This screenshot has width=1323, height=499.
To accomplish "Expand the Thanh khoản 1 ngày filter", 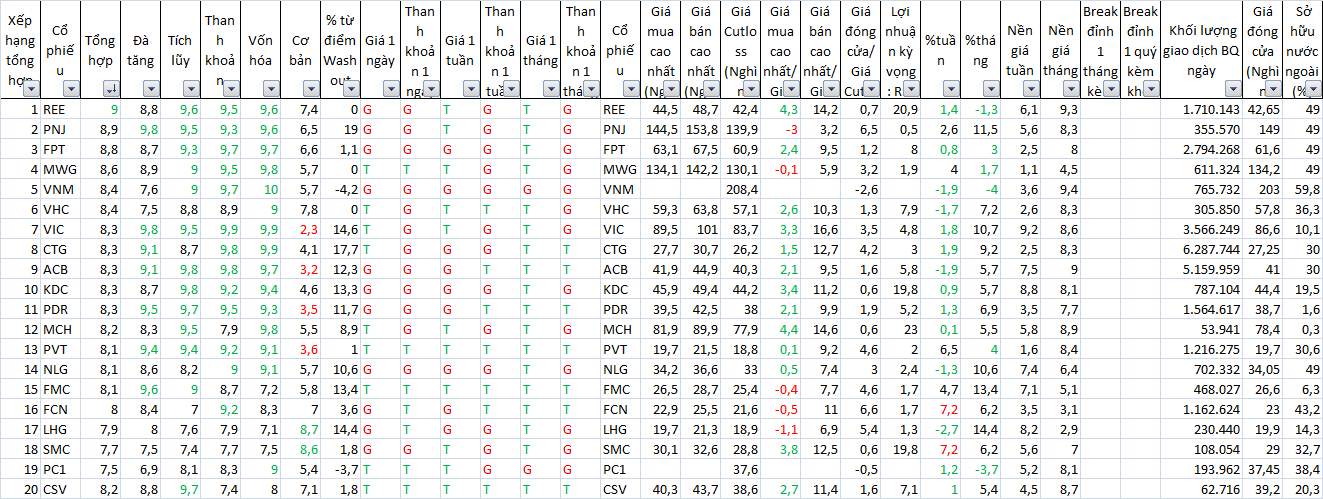I will (430, 90).
